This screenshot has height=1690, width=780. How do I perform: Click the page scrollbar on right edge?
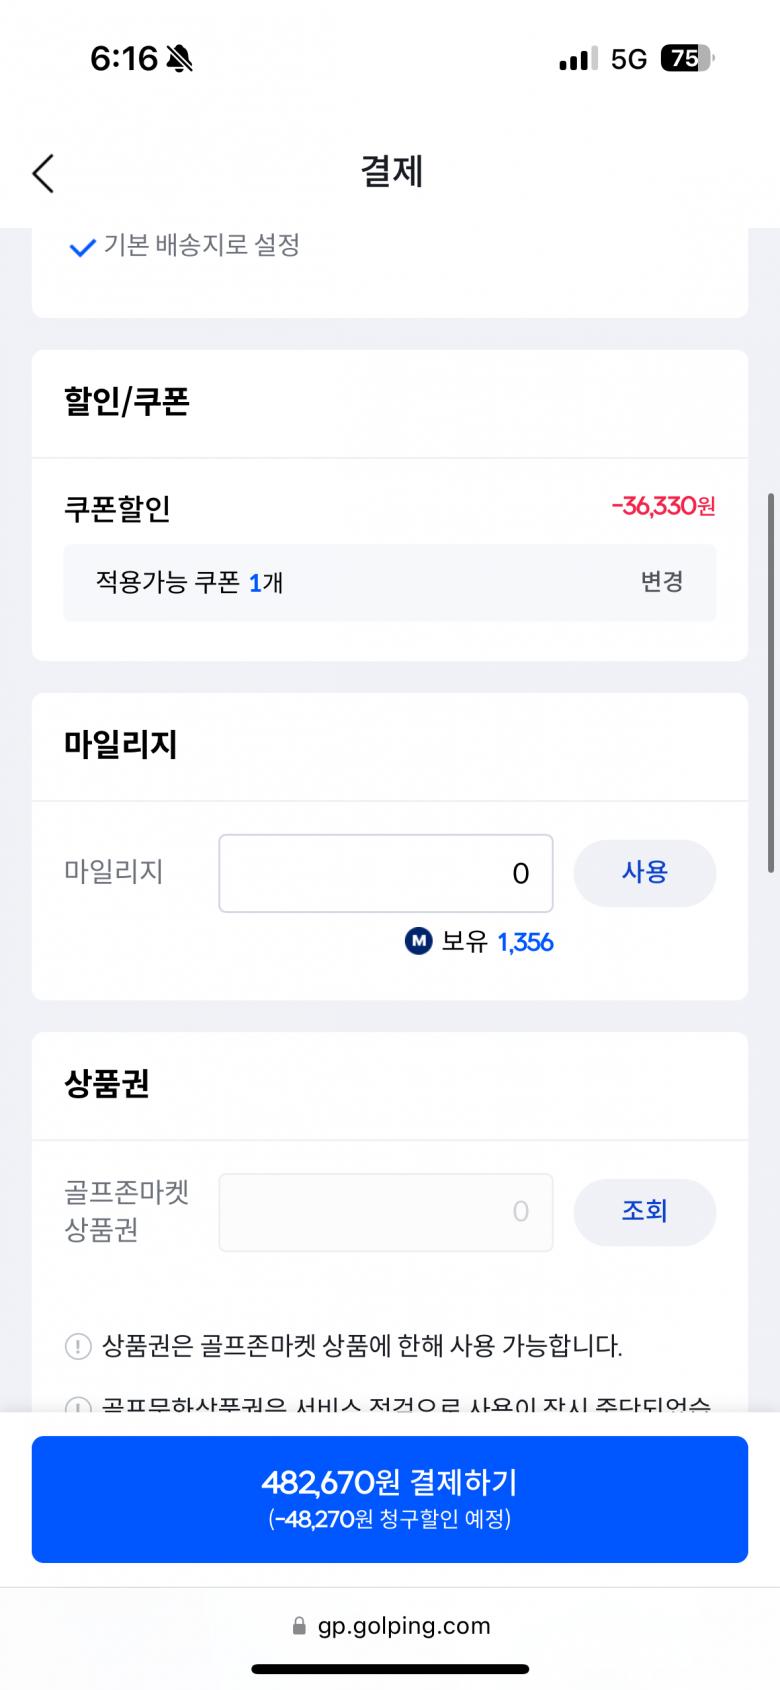pos(771,682)
